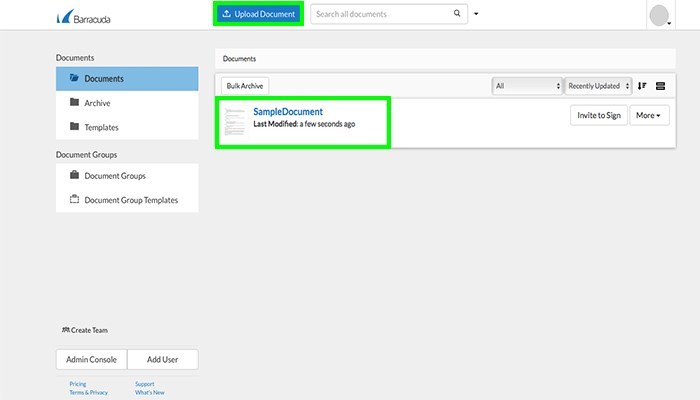700x400 pixels.
Task: Open the Recently Updated sort dropdown
Action: pyautogui.click(x=598, y=86)
